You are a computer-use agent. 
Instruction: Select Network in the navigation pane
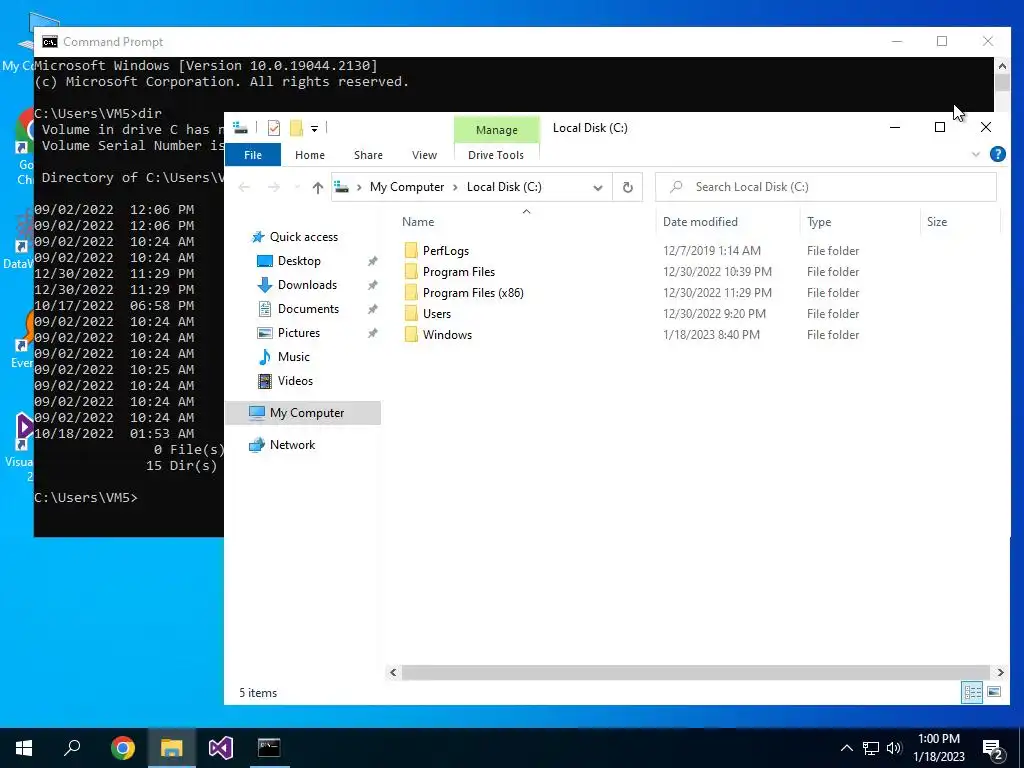[292, 445]
